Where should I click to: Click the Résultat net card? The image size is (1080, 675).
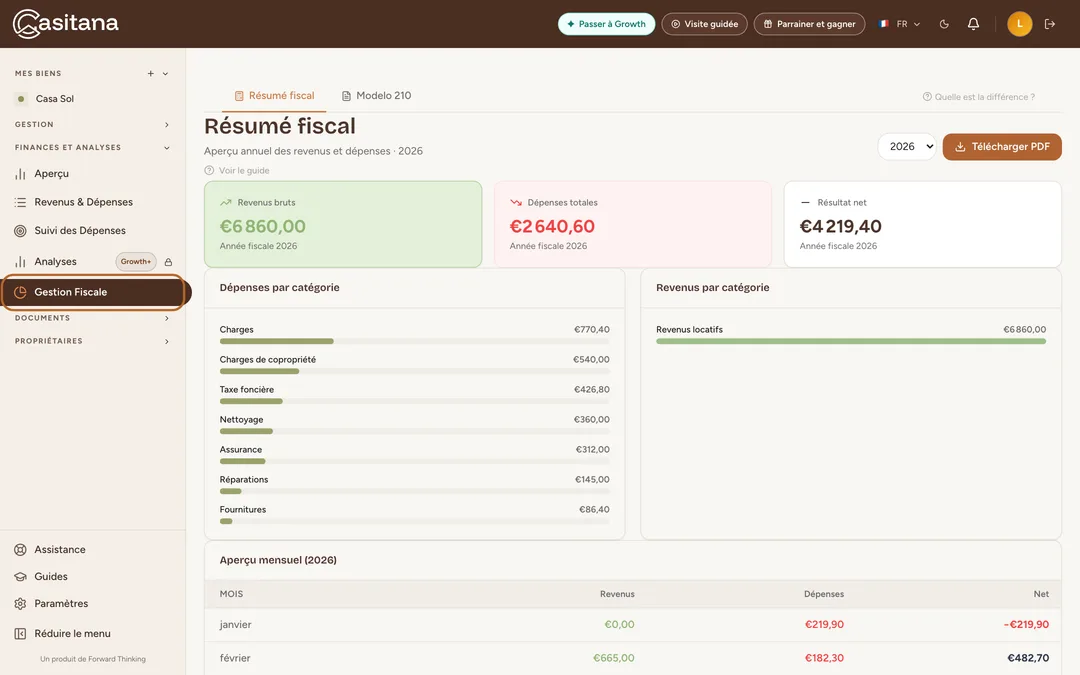[x=922, y=225]
